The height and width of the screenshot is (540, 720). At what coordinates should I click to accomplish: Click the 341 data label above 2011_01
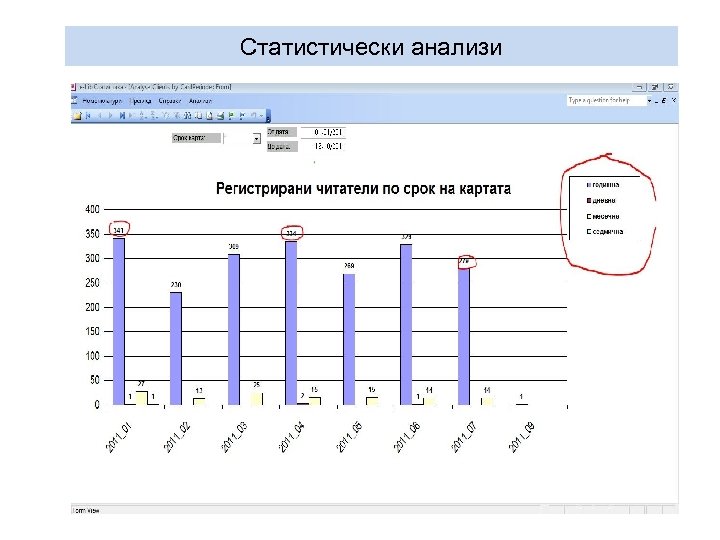[118, 230]
